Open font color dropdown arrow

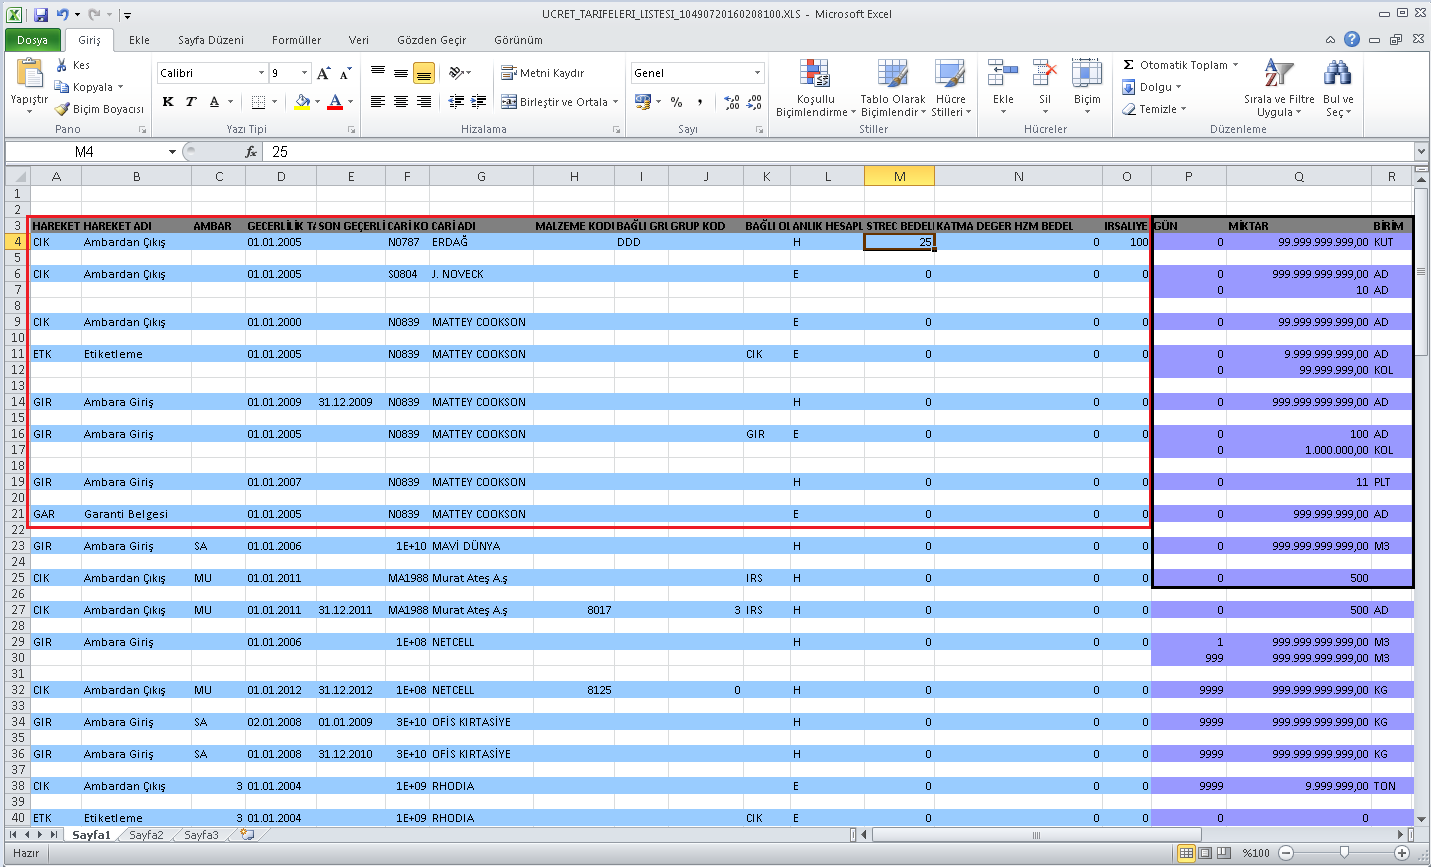(x=350, y=102)
